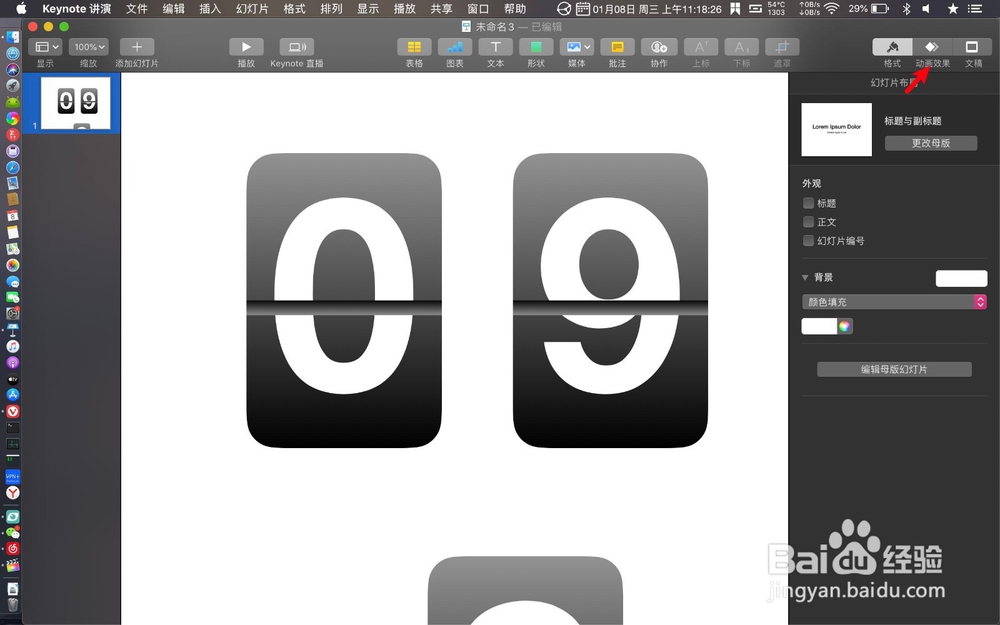Enable the Title checkbox
The image size is (1000, 625).
(808, 203)
